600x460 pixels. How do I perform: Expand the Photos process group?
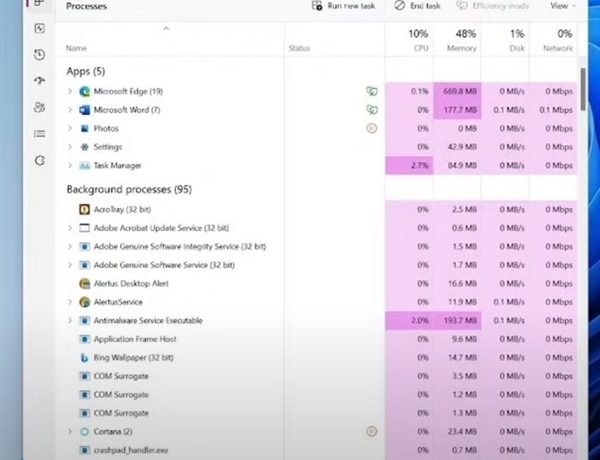pos(70,129)
